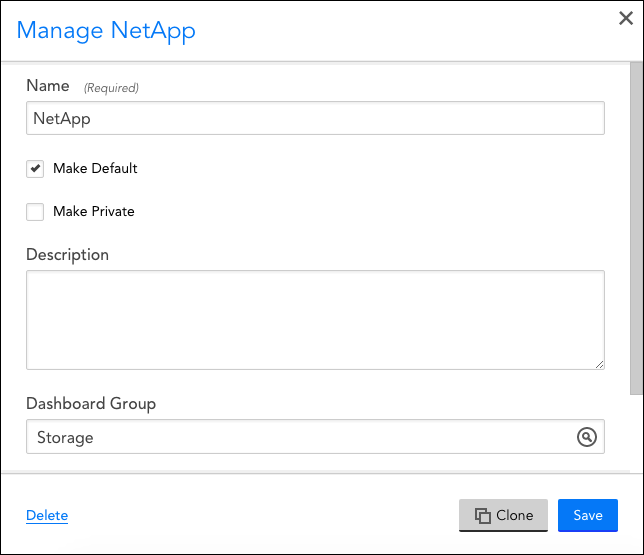Toggle via the Make Private label text
Viewport: 644px width, 555px height.
pyautogui.click(x=94, y=211)
